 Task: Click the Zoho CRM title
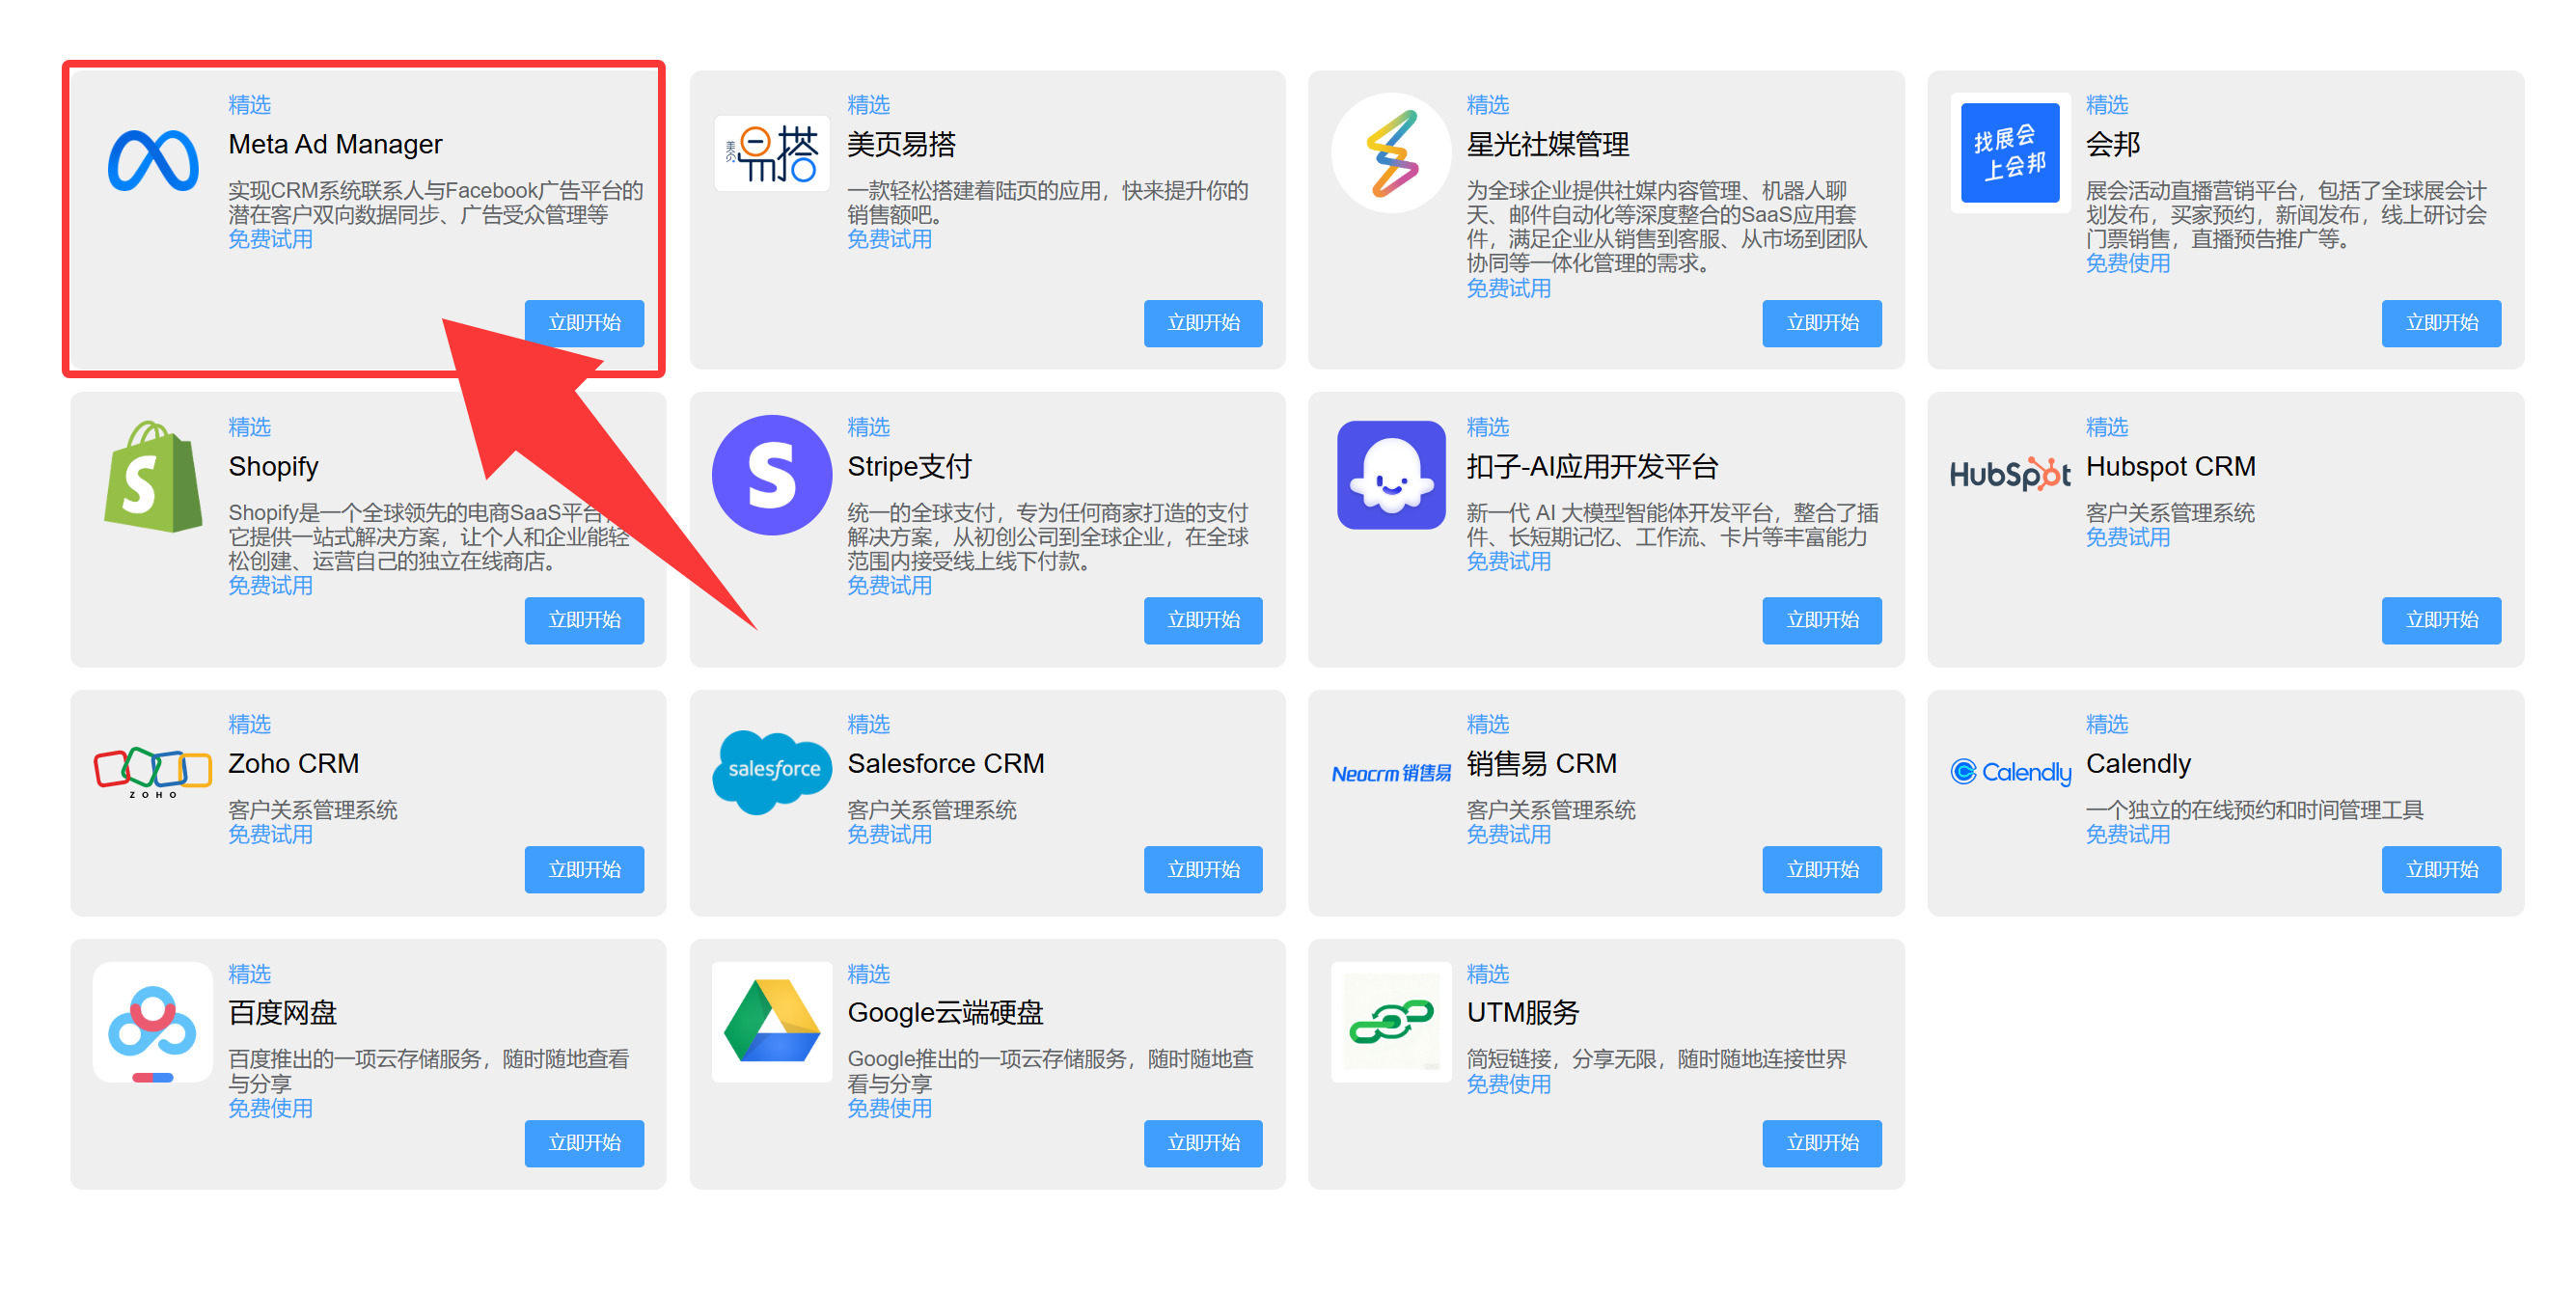tap(293, 763)
